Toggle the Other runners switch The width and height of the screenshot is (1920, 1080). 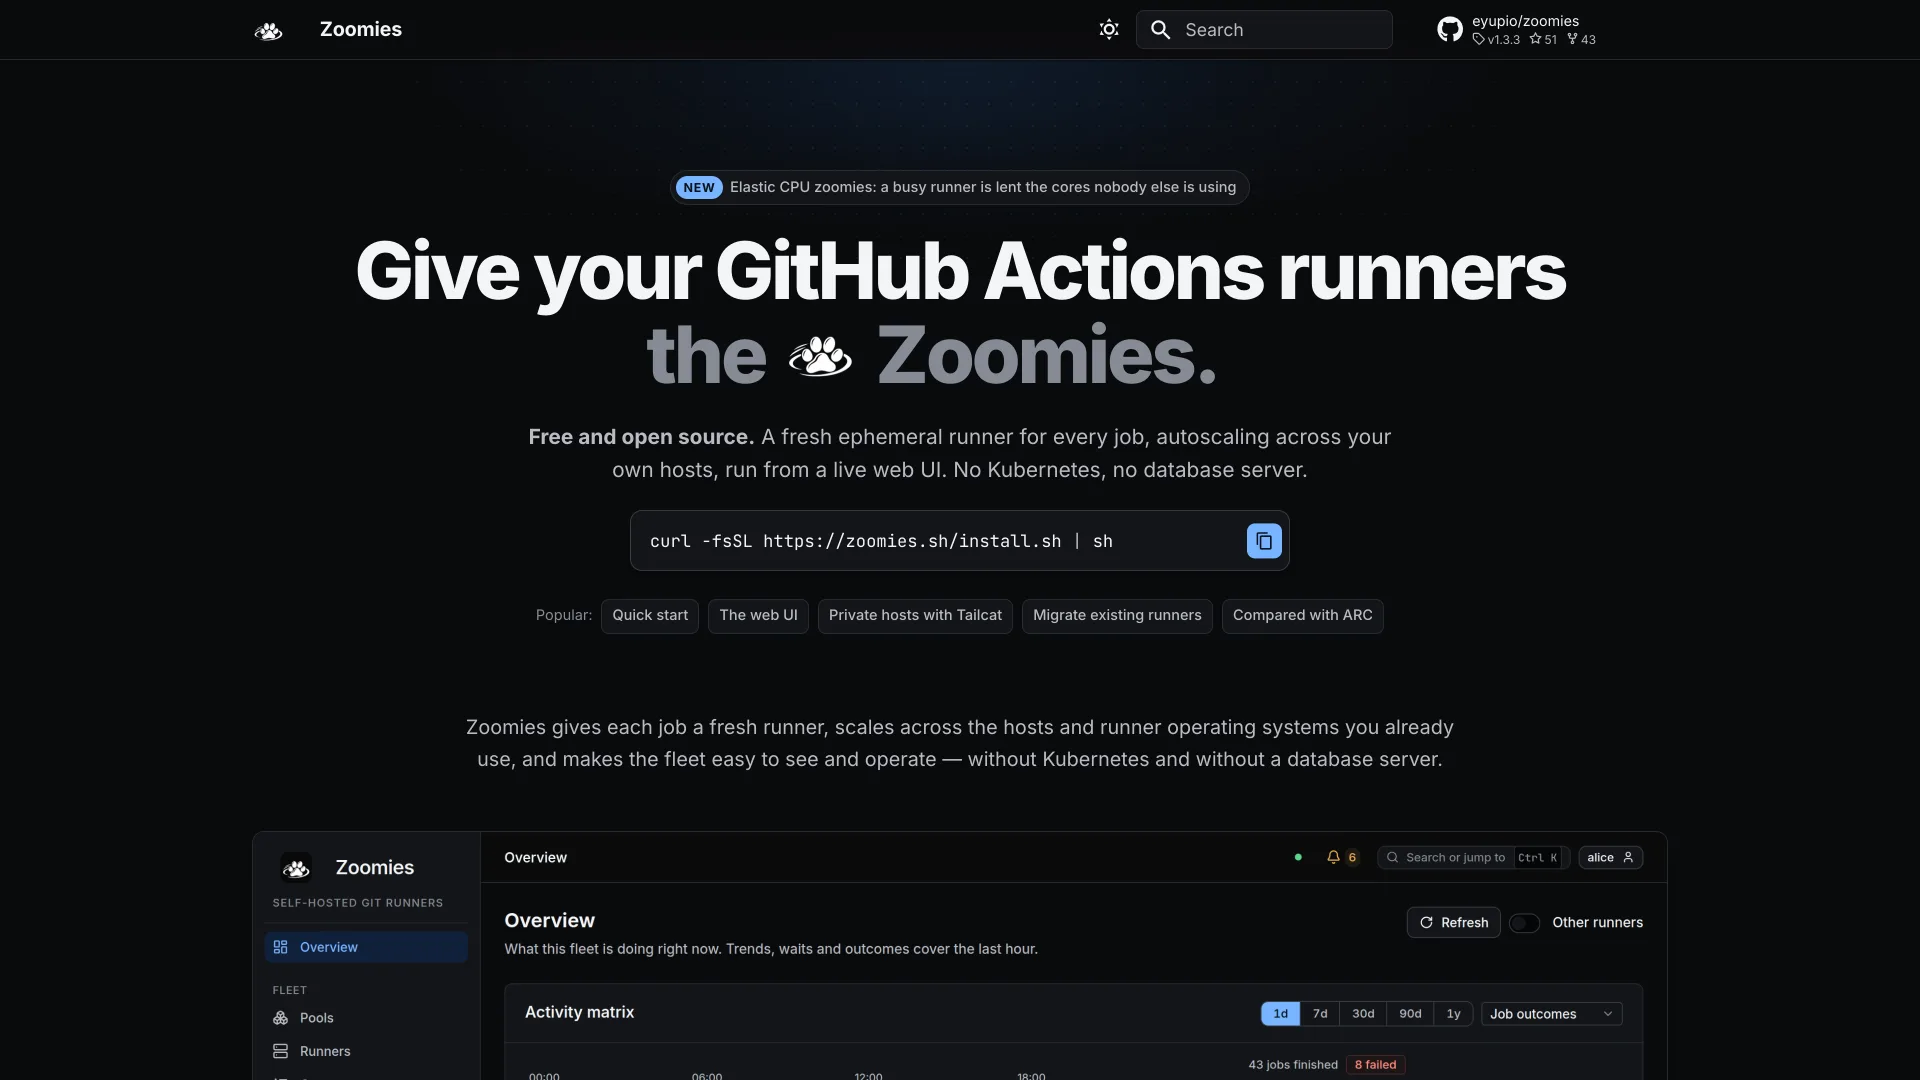click(x=1524, y=923)
